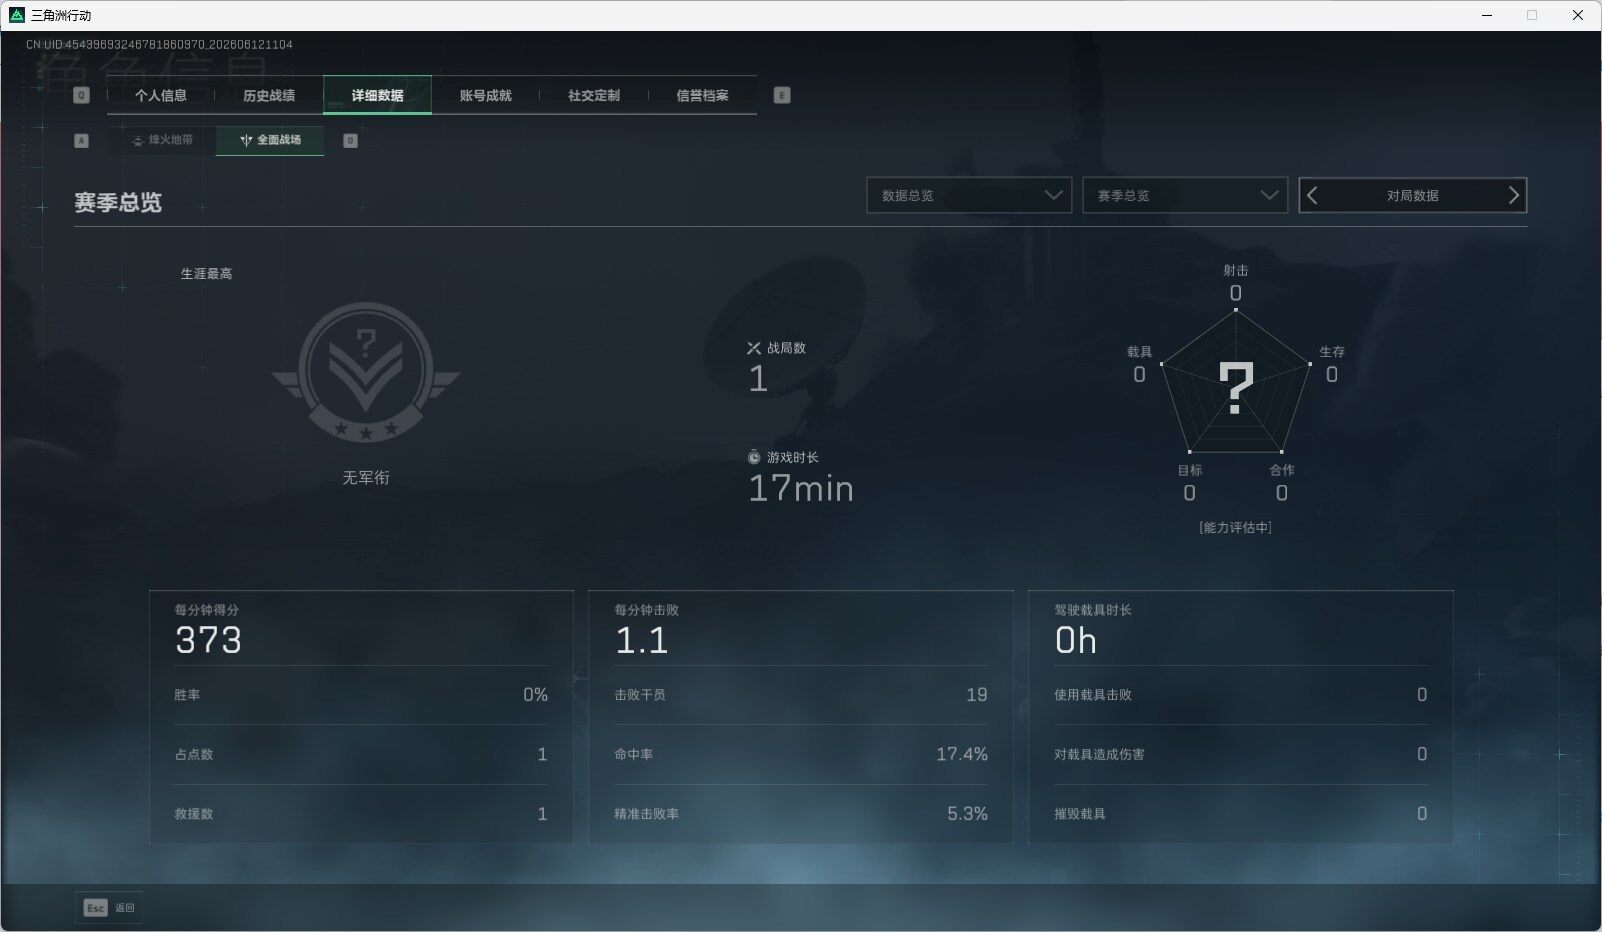Select the 详细数据 tab

click(377, 95)
